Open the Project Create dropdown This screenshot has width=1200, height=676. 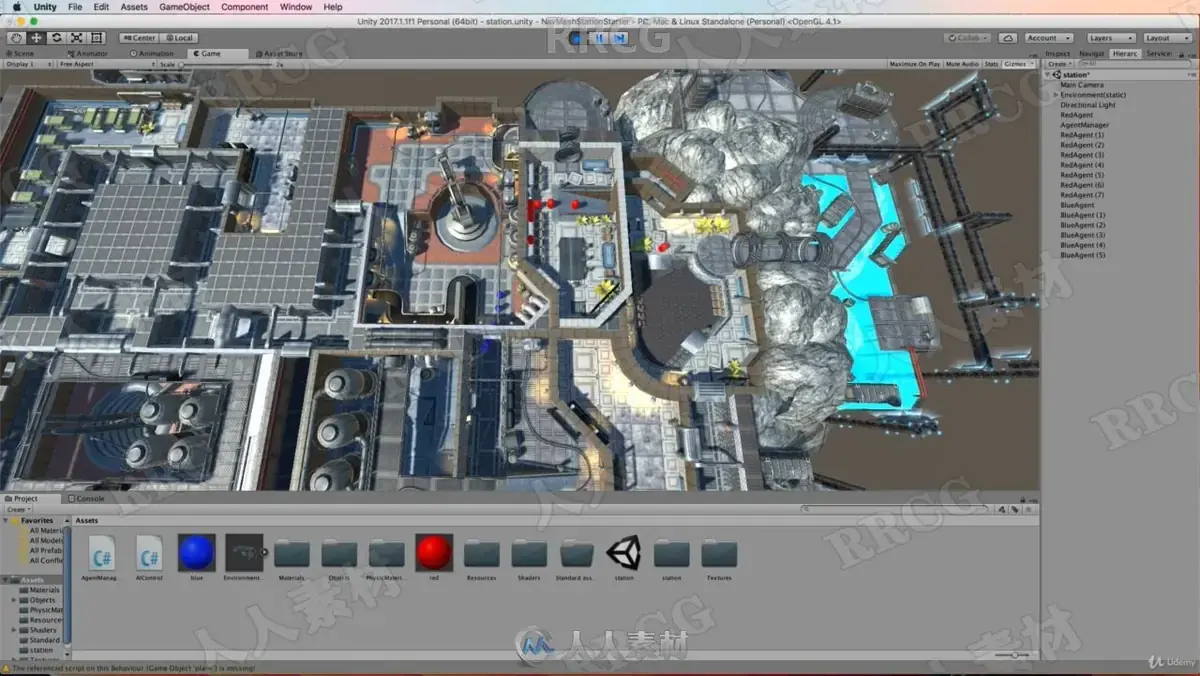[x=18, y=509]
